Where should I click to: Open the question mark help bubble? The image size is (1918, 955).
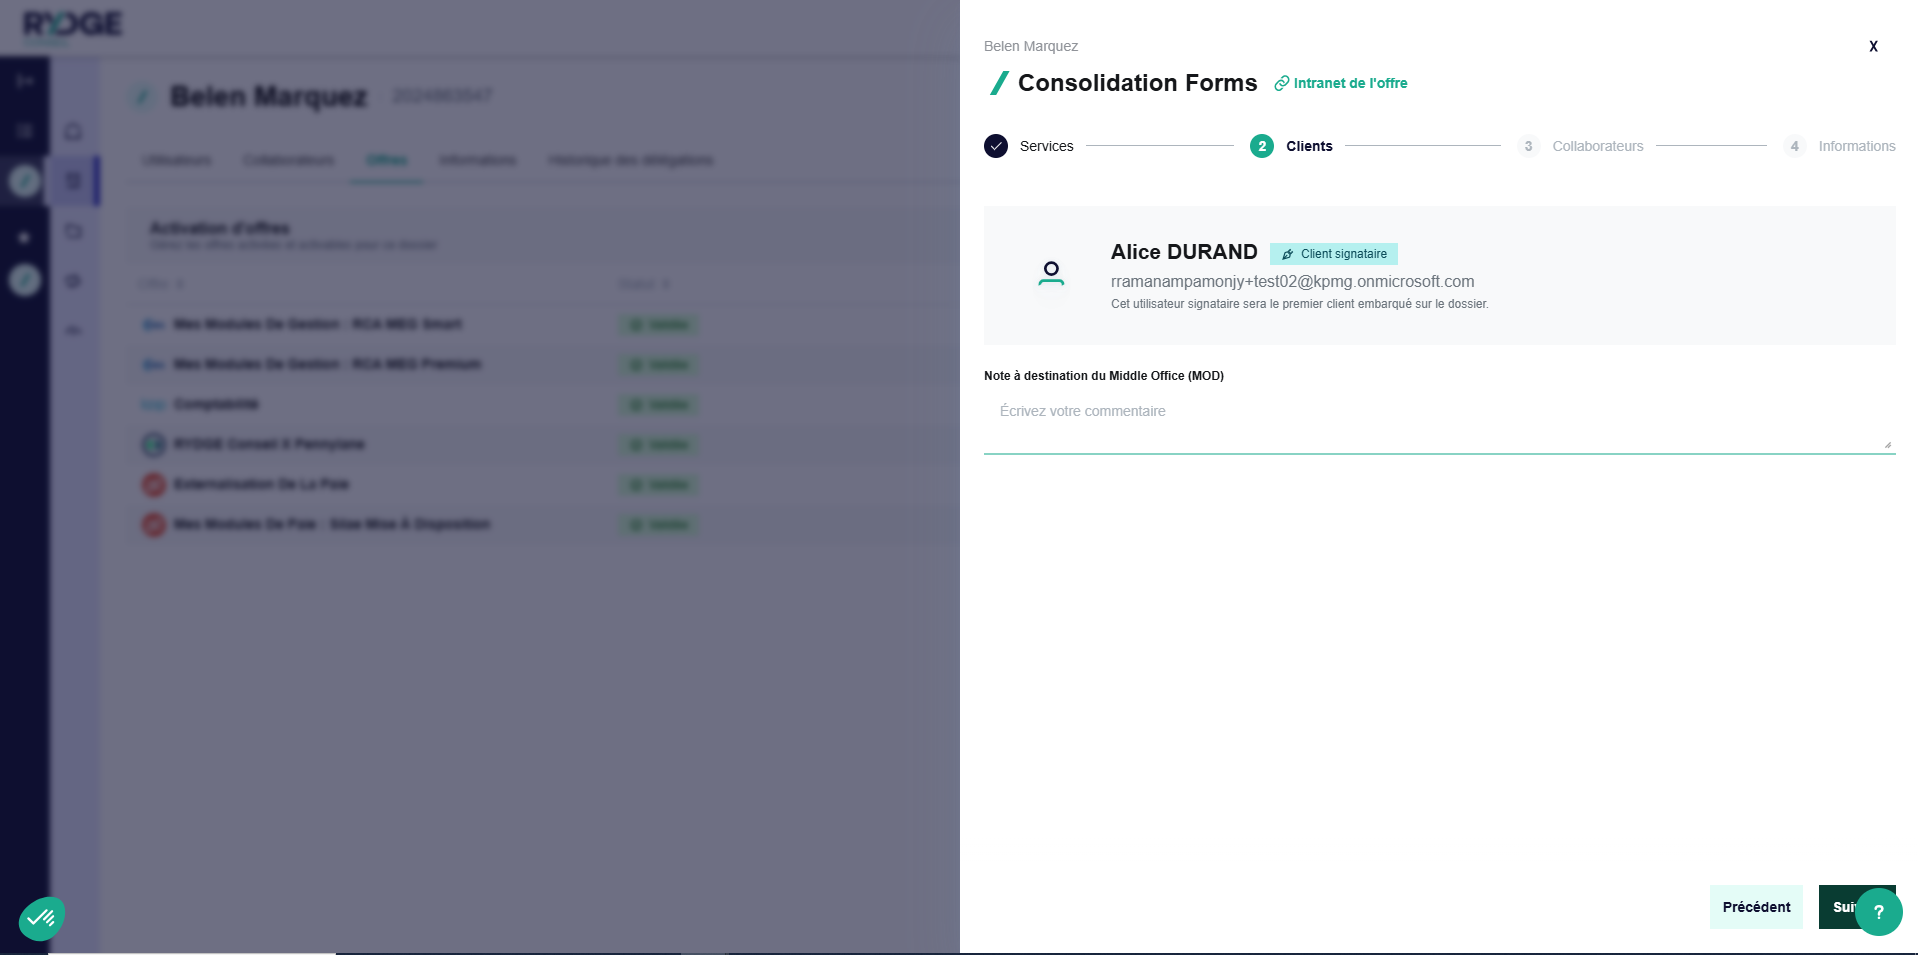(x=1879, y=912)
